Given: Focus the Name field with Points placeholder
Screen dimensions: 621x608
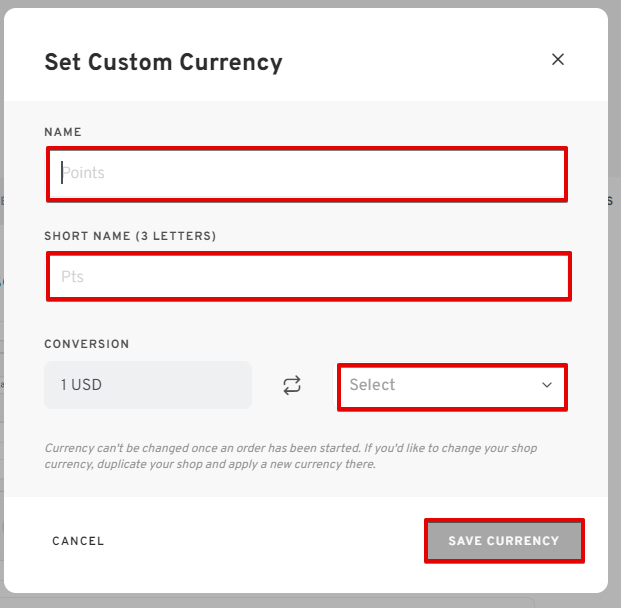Looking at the screenshot, I should (307, 174).
